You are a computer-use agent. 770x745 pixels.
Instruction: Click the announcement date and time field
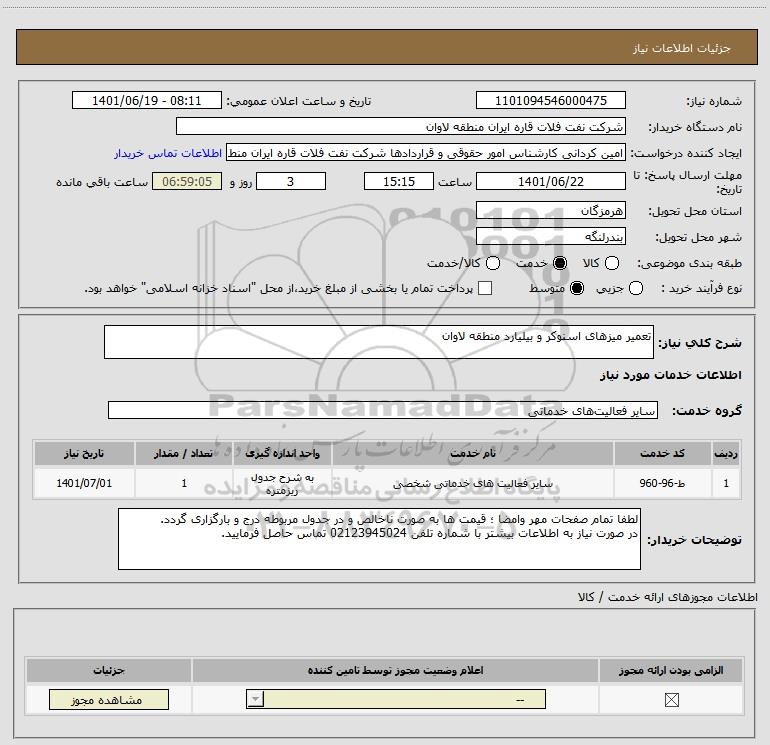coord(147,100)
